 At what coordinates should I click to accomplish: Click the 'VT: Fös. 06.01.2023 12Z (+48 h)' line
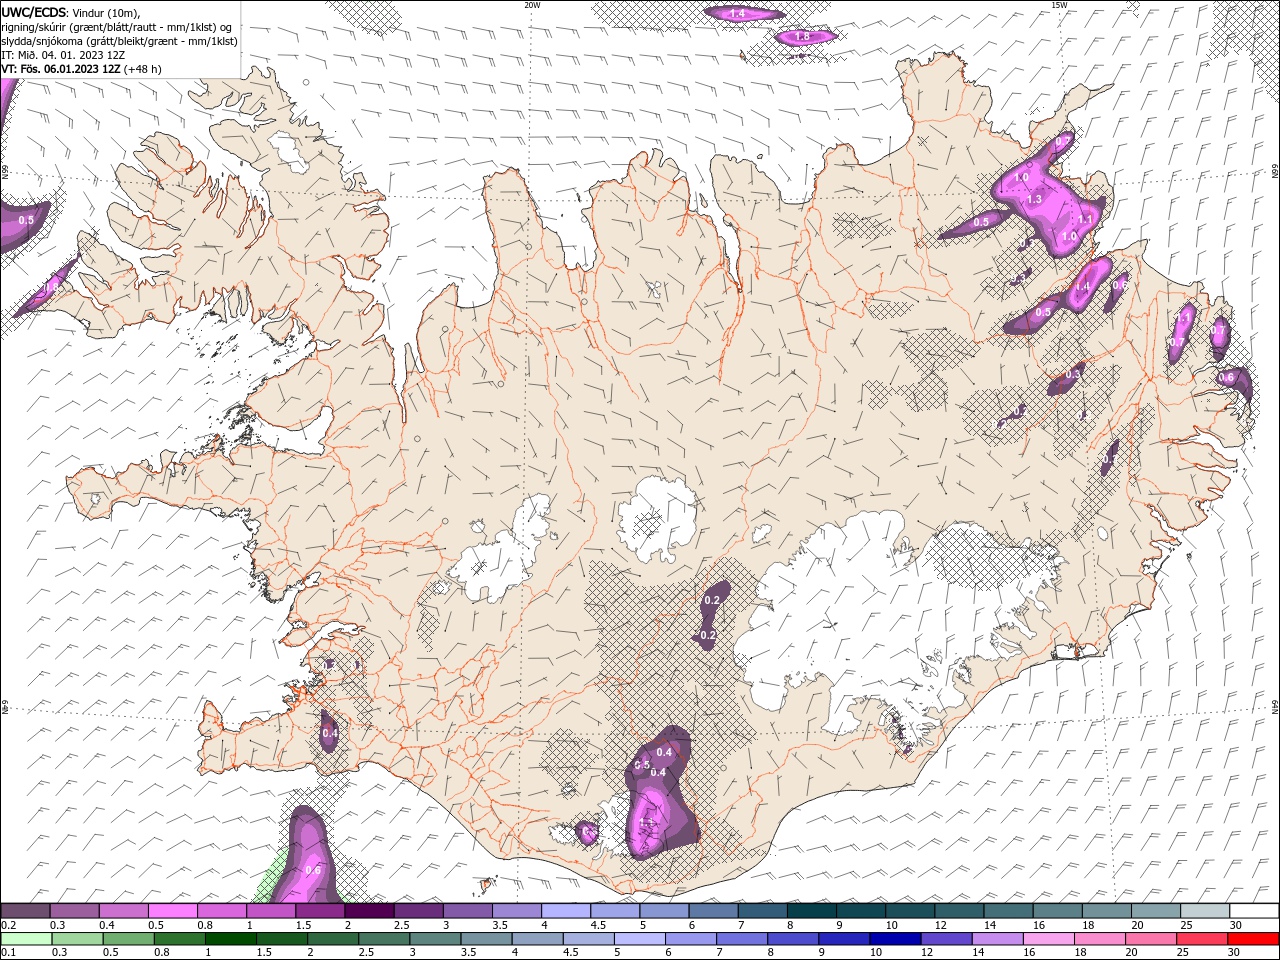(82, 69)
